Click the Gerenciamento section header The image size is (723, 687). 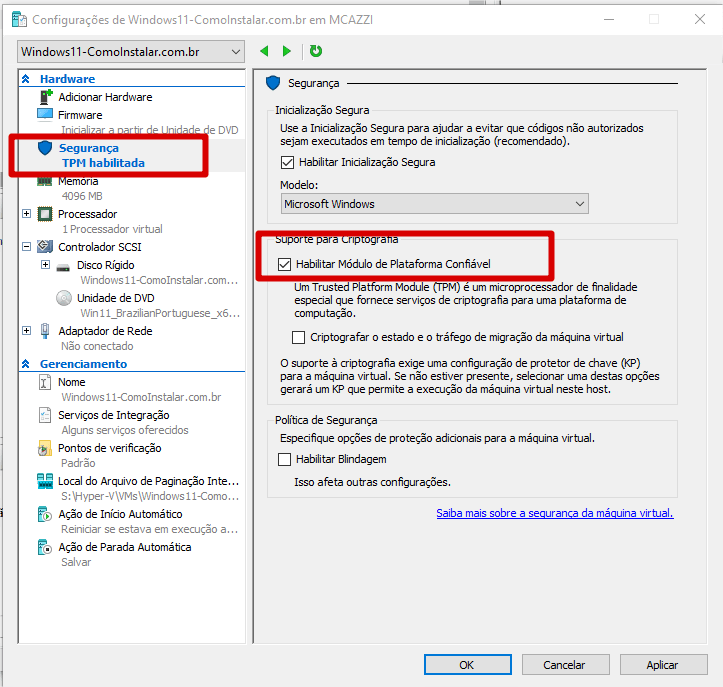(x=83, y=364)
